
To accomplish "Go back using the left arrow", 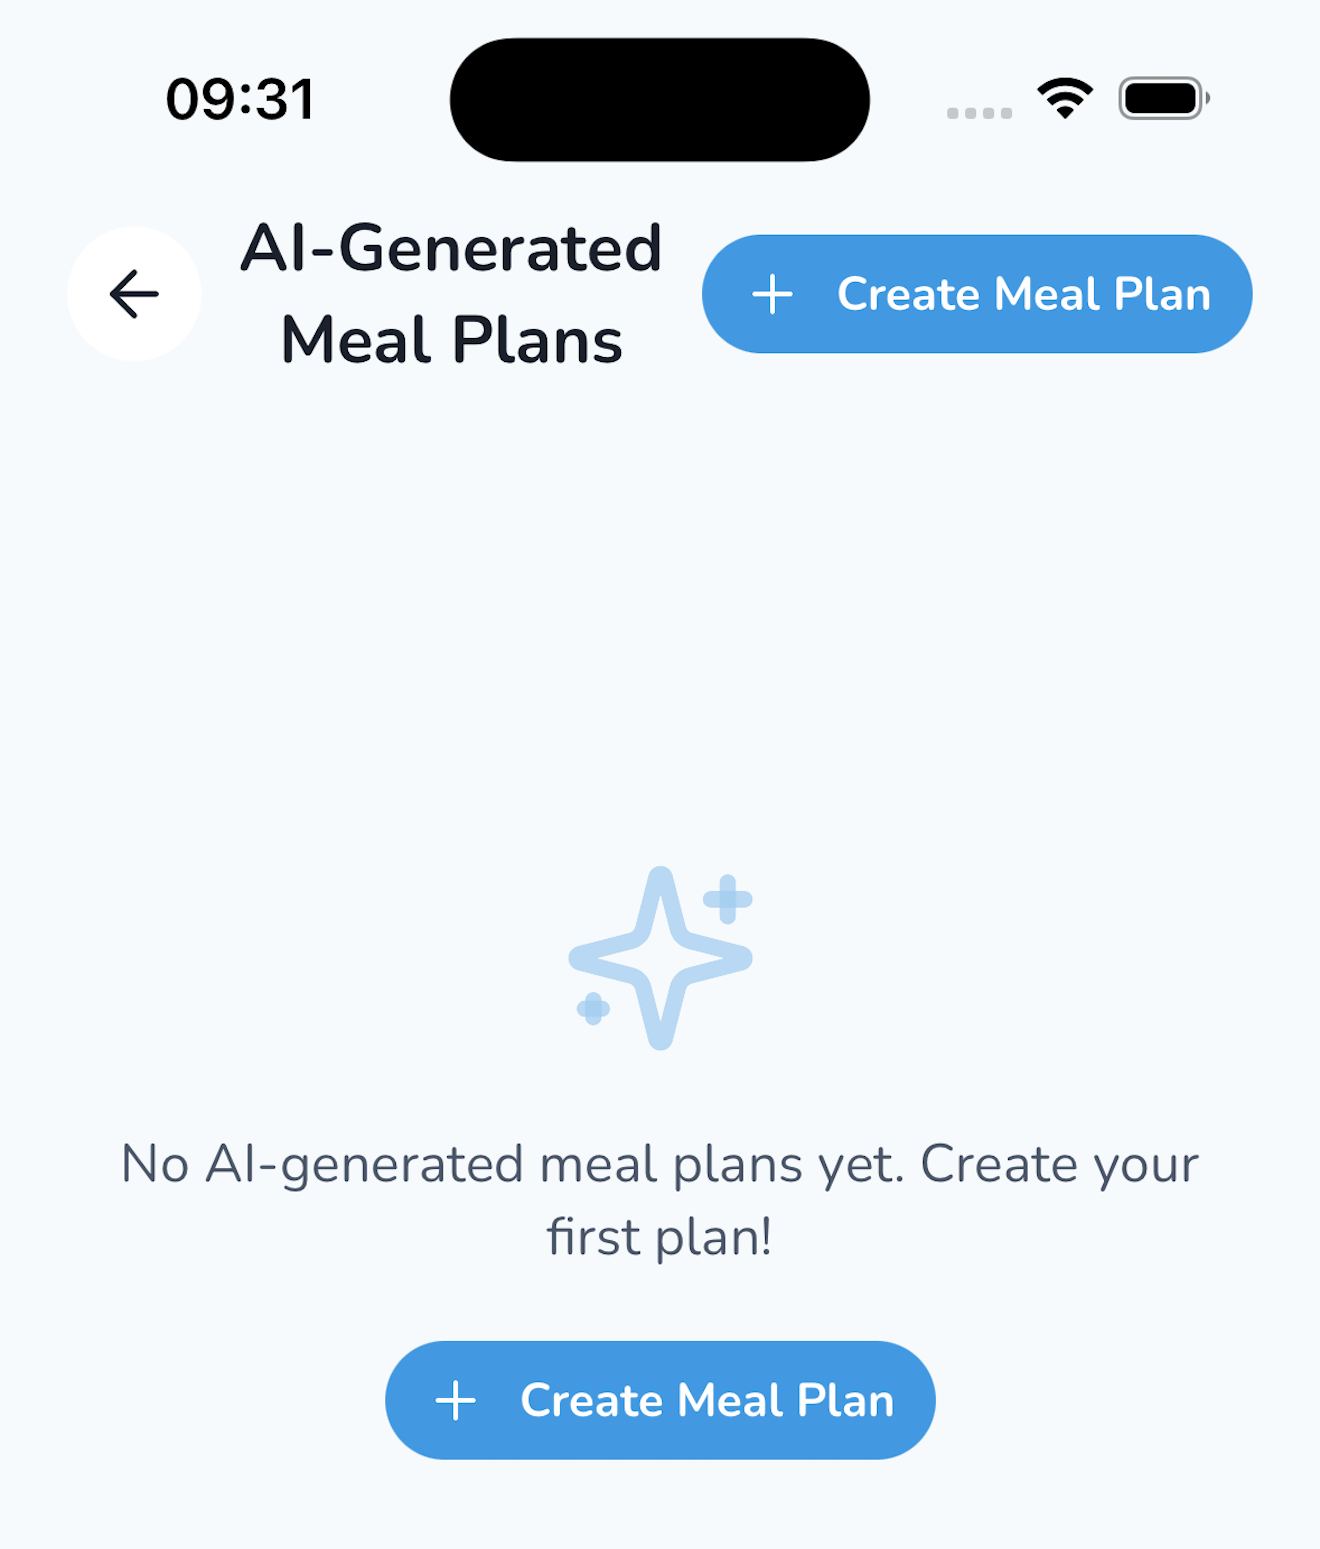I will click(134, 294).
